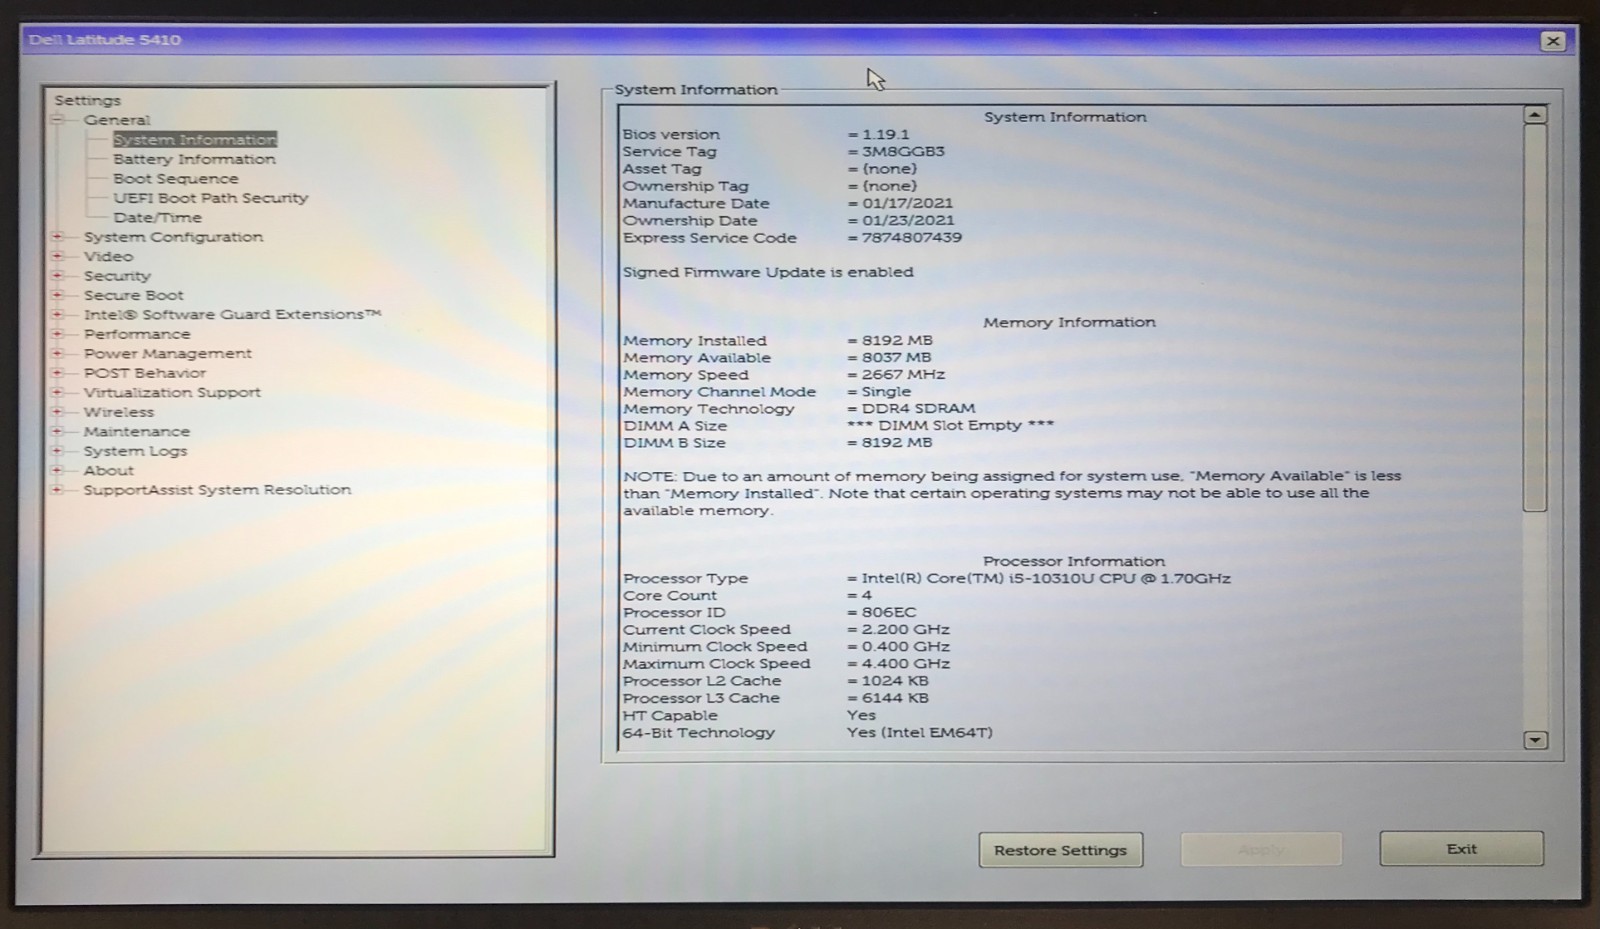Select the Video category
The image size is (1600, 929).
pyautogui.click(x=108, y=256)
